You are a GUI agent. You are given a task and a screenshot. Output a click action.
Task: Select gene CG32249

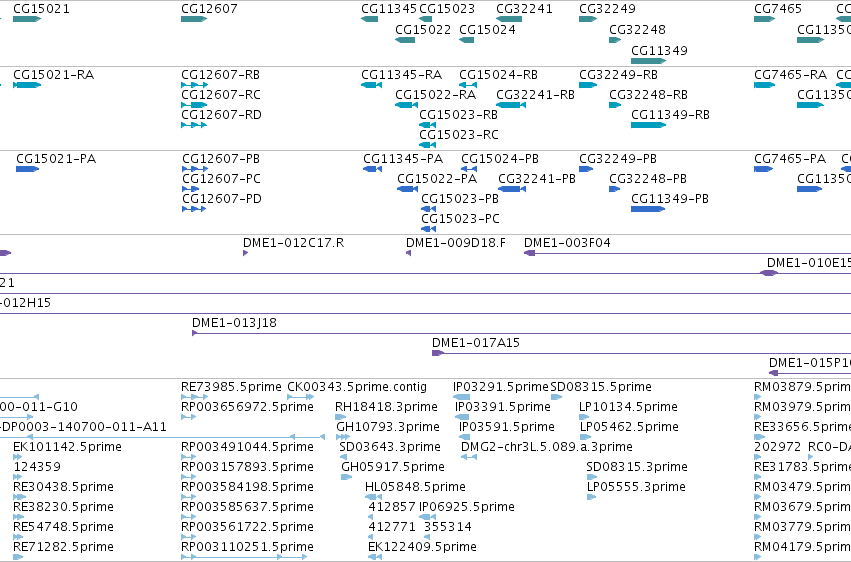point(588,19)
